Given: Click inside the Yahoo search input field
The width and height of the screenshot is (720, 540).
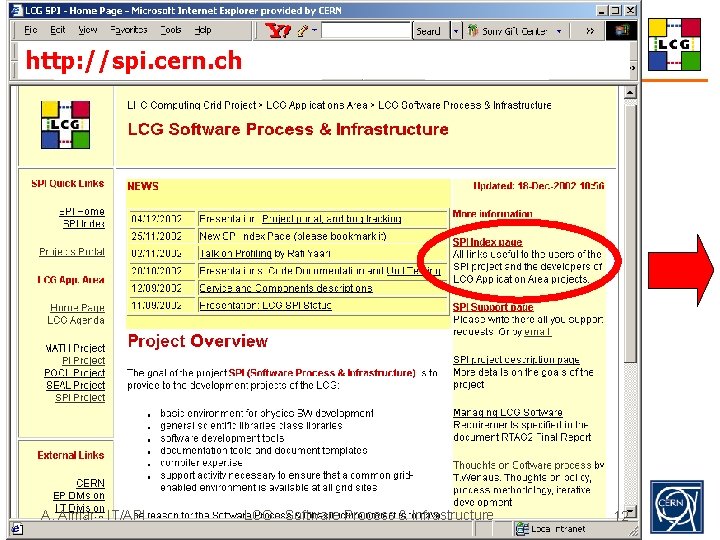Looking at the screenshot, I should pyautogui.click(x=366, y=31).
